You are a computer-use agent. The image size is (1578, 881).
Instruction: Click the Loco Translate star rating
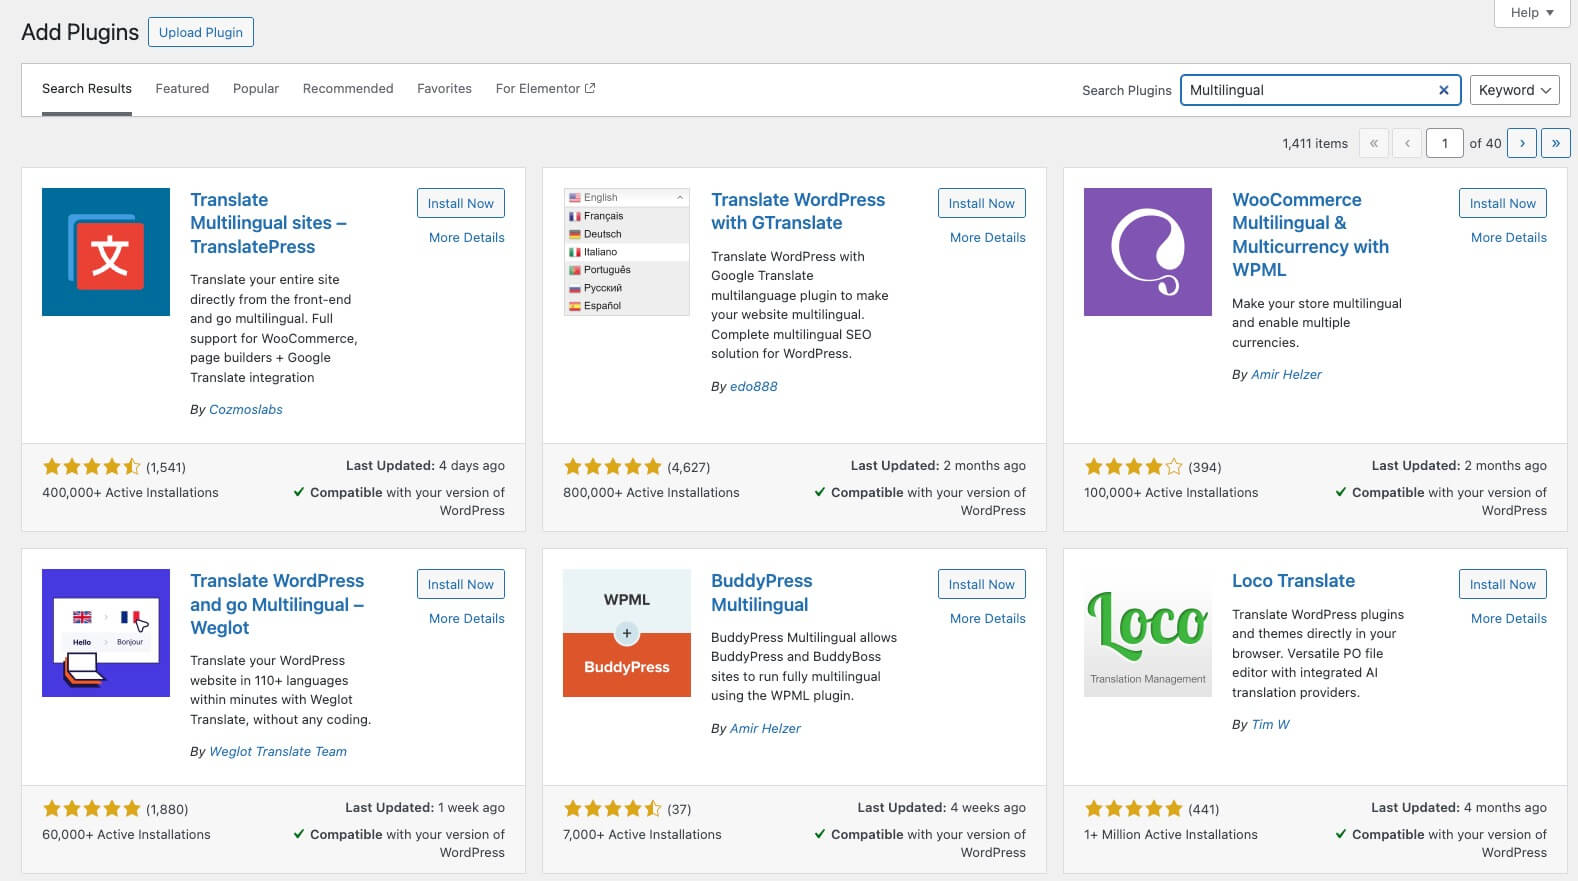click(x=1134, y=809)
